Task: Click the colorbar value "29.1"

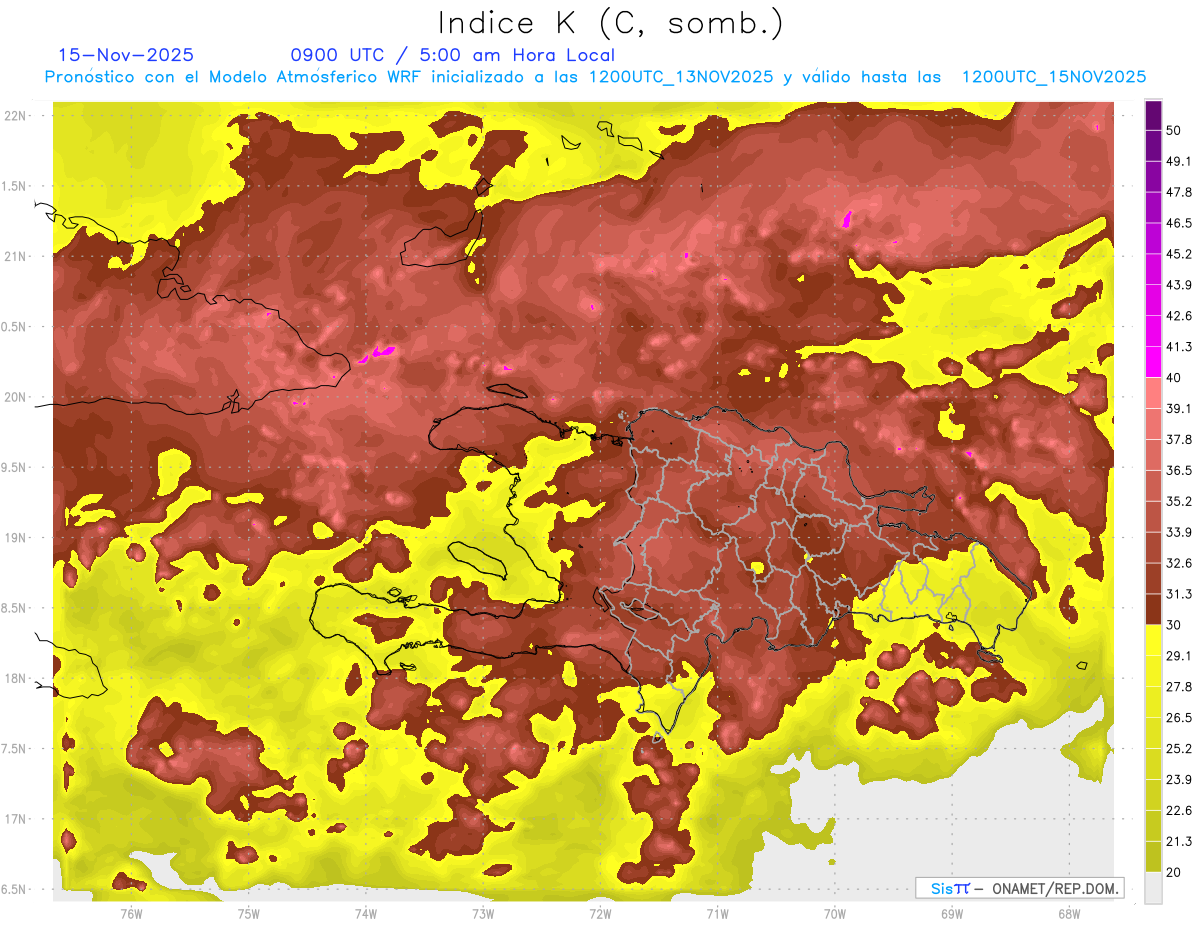Action: pyautogui.click(x=1179, y=656)
